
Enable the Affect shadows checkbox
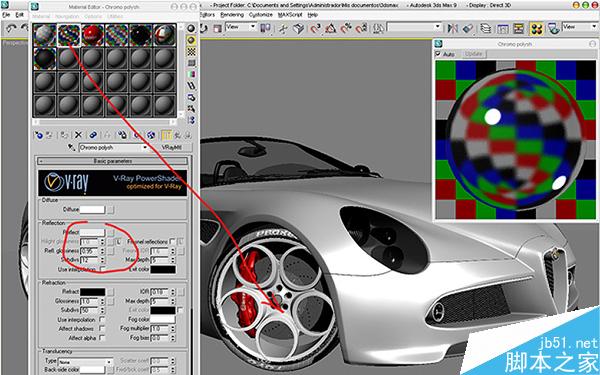(102, 329)
